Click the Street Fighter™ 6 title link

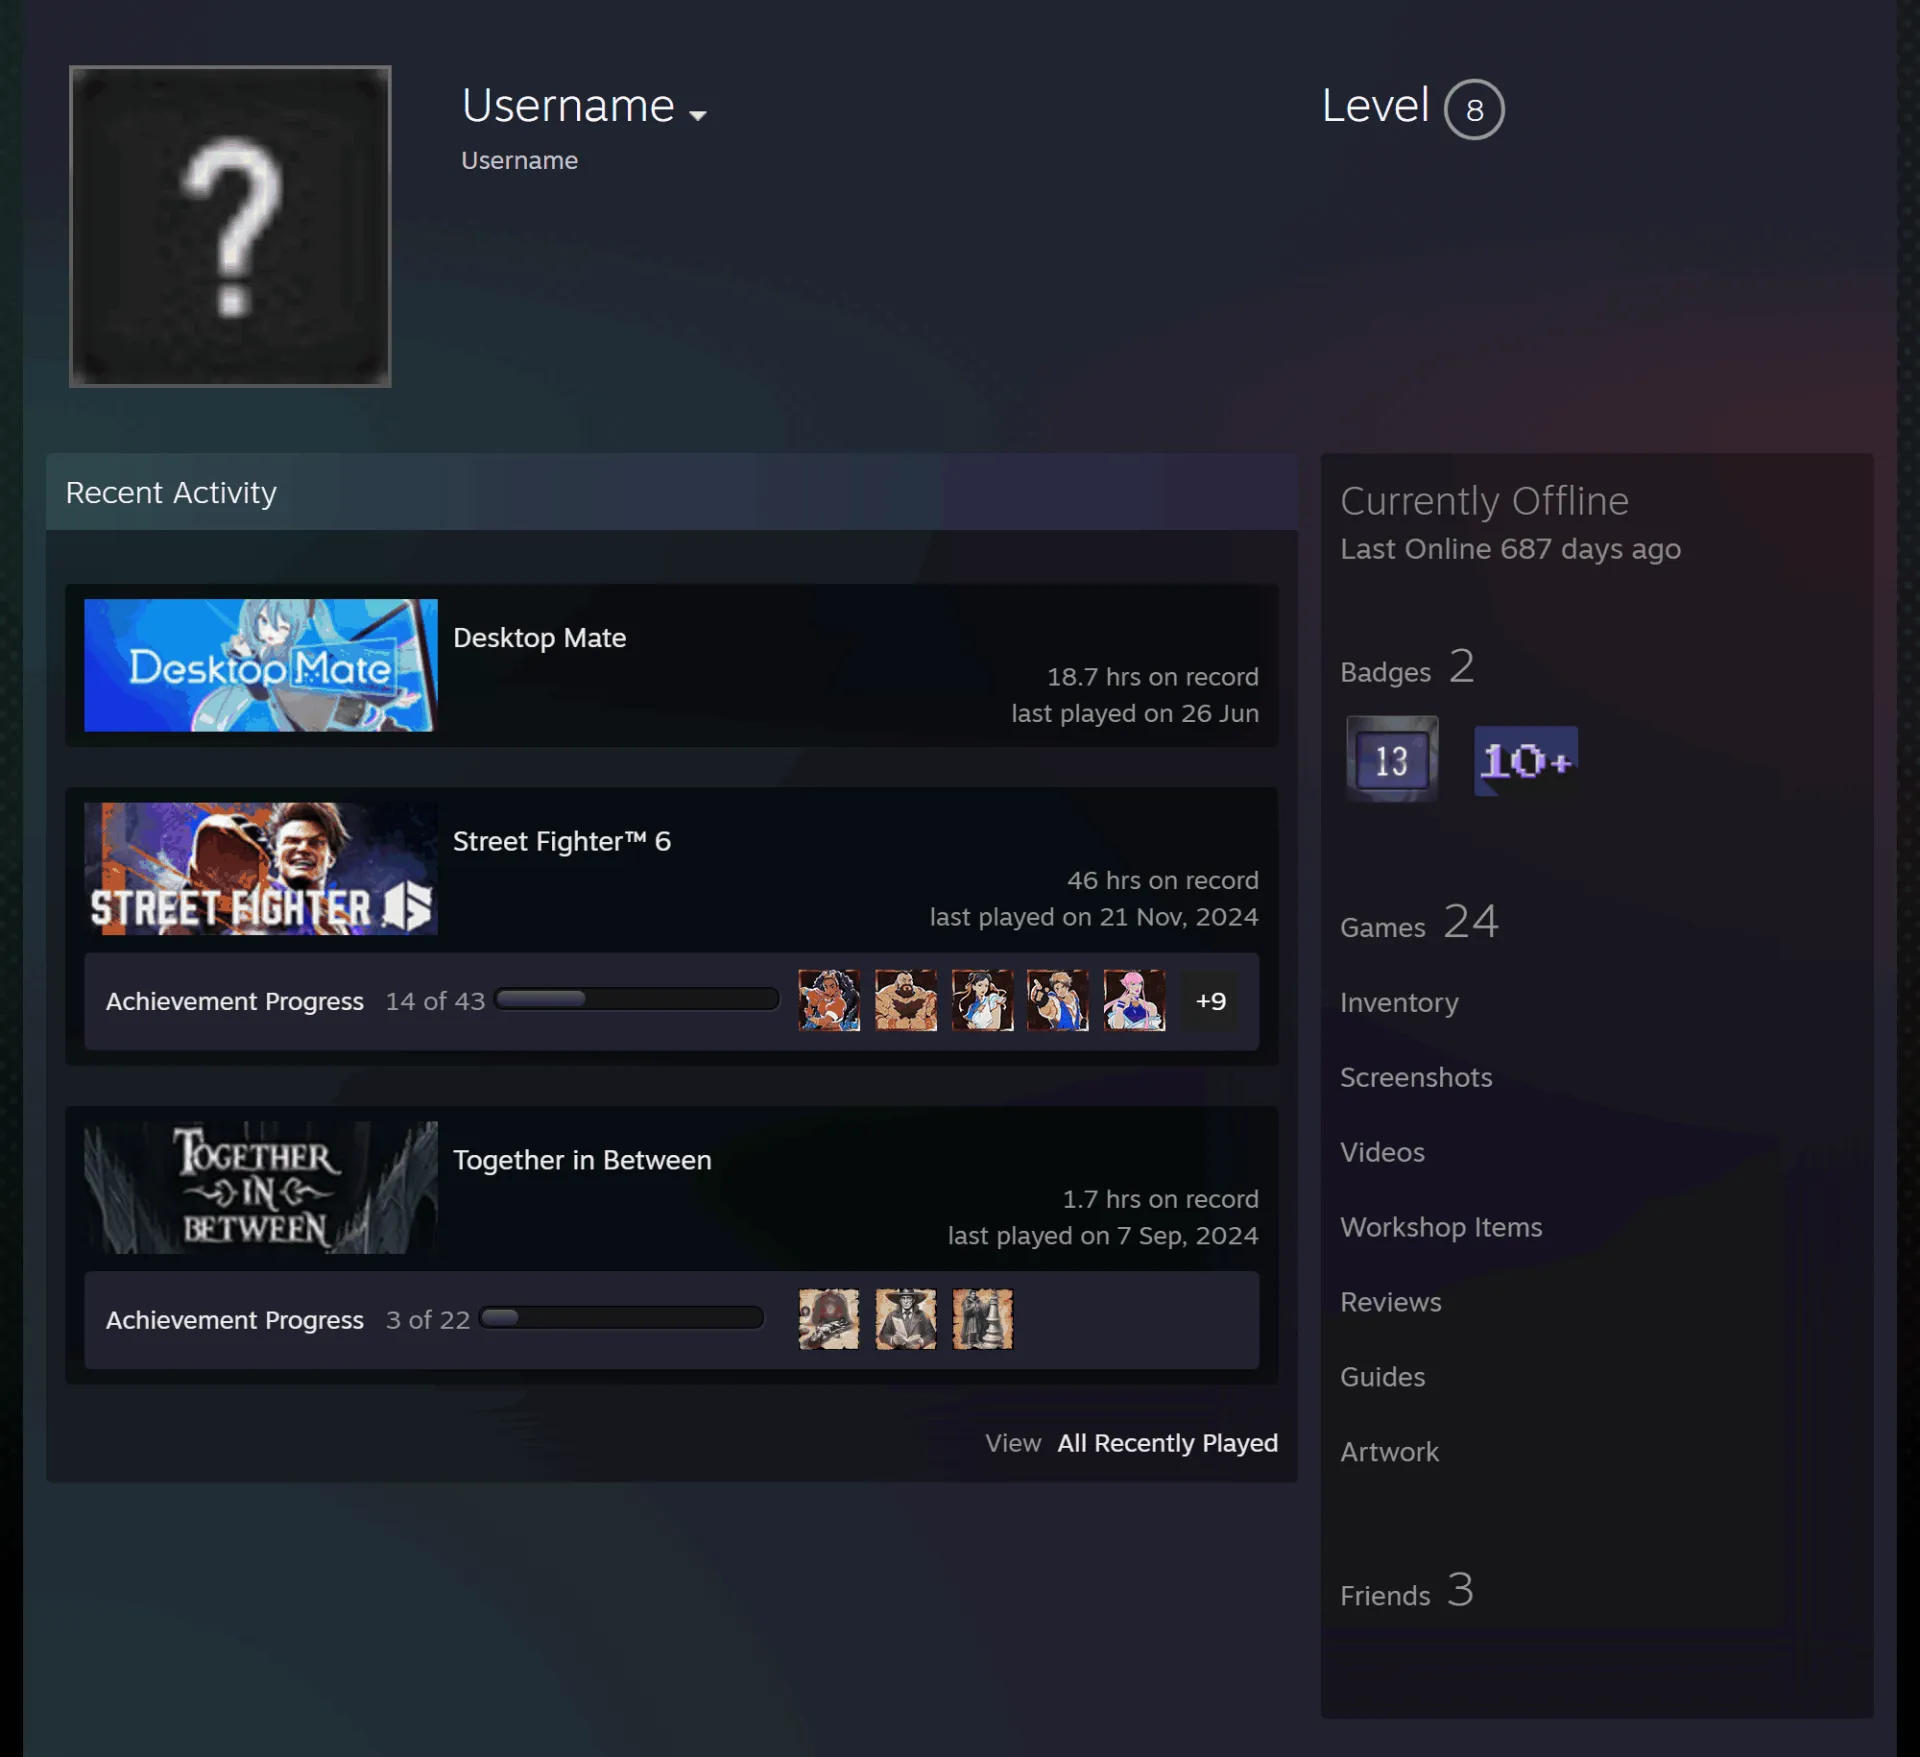pyautogui.click(x=562, y=841)
